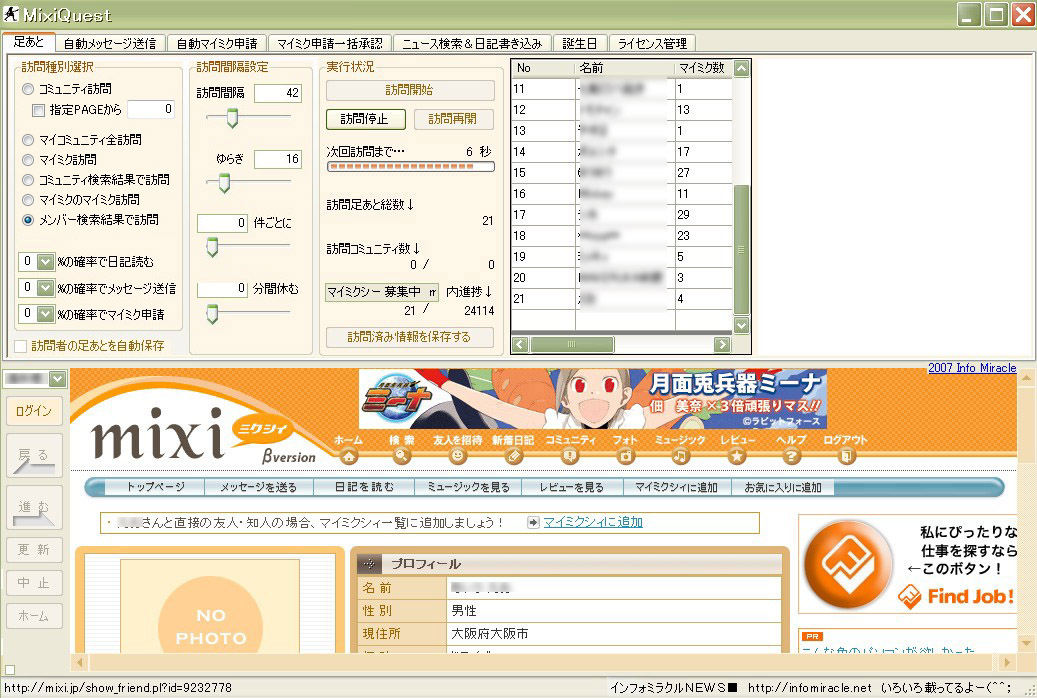Switch to the 自動マイミク申請 tab

(217, 44)
